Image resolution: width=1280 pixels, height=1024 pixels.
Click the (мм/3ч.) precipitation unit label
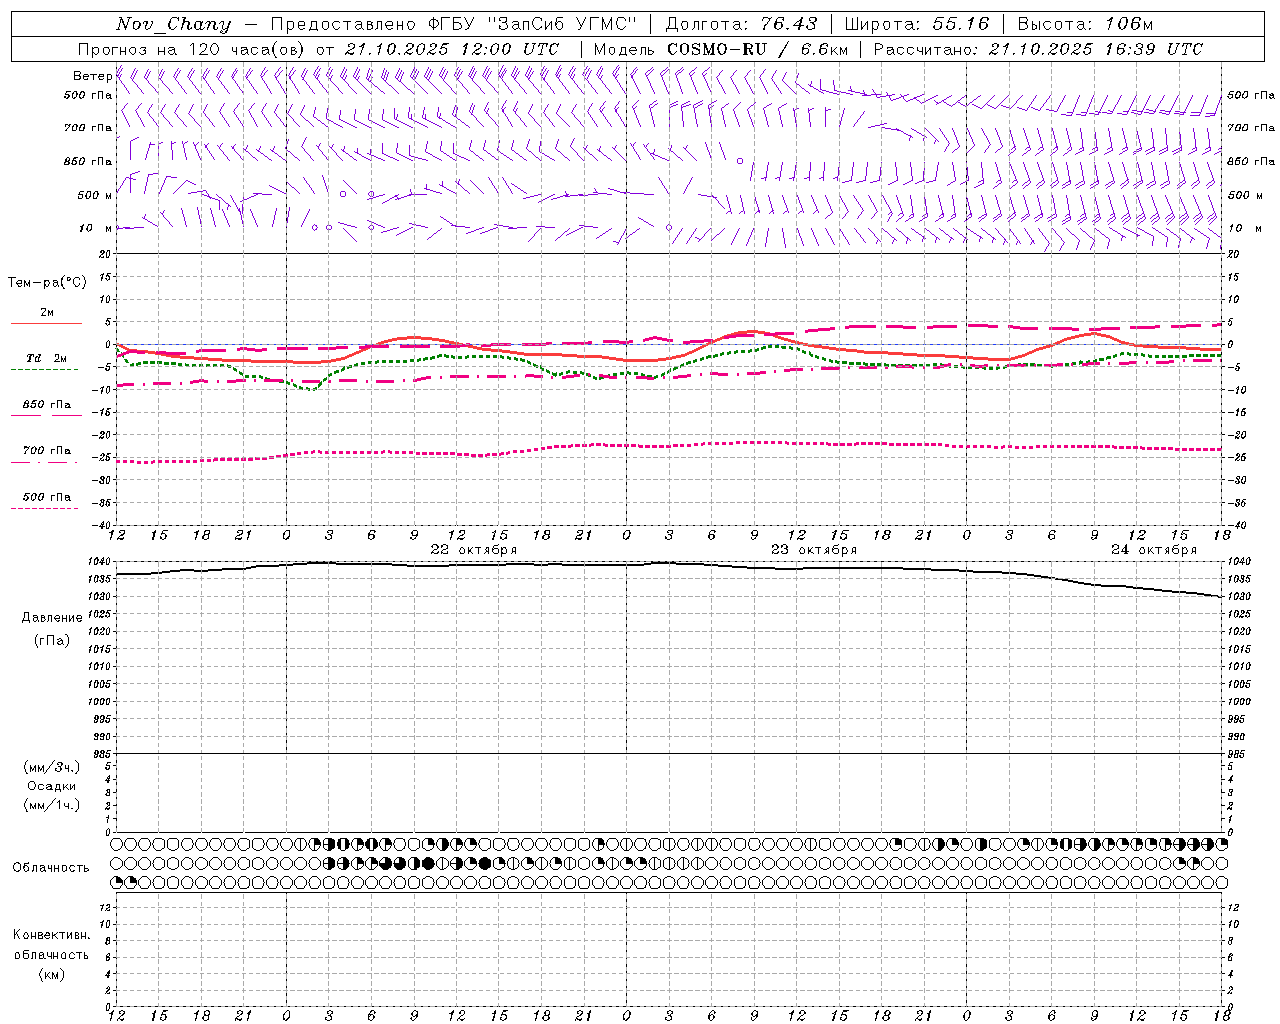coord(52,767)
